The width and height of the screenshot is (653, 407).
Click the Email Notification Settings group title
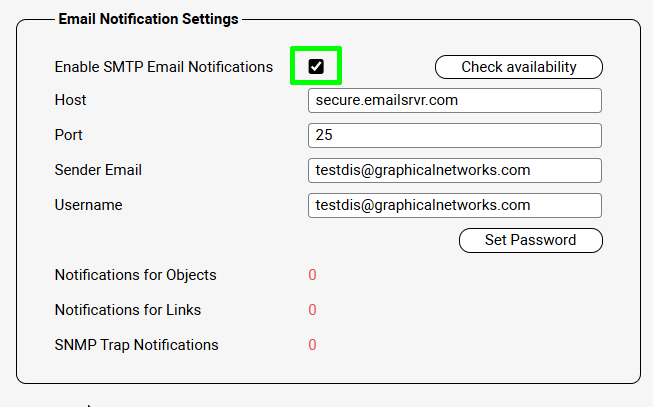148,19
